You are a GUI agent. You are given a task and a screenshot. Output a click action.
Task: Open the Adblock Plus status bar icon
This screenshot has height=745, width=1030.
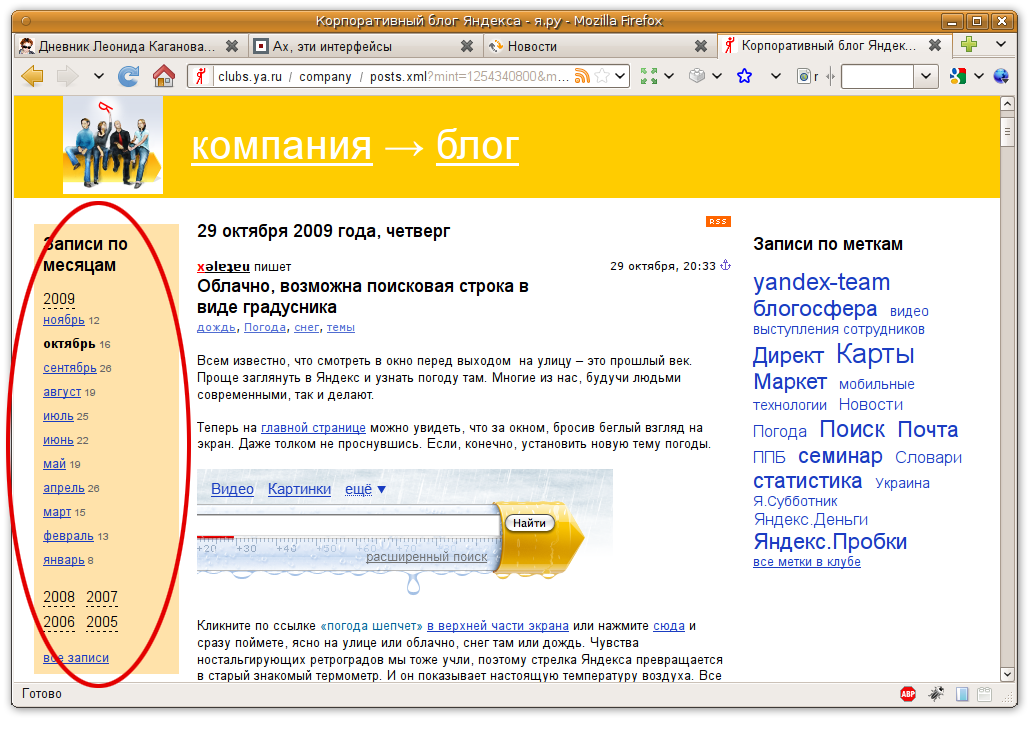(x=908, y=694)
